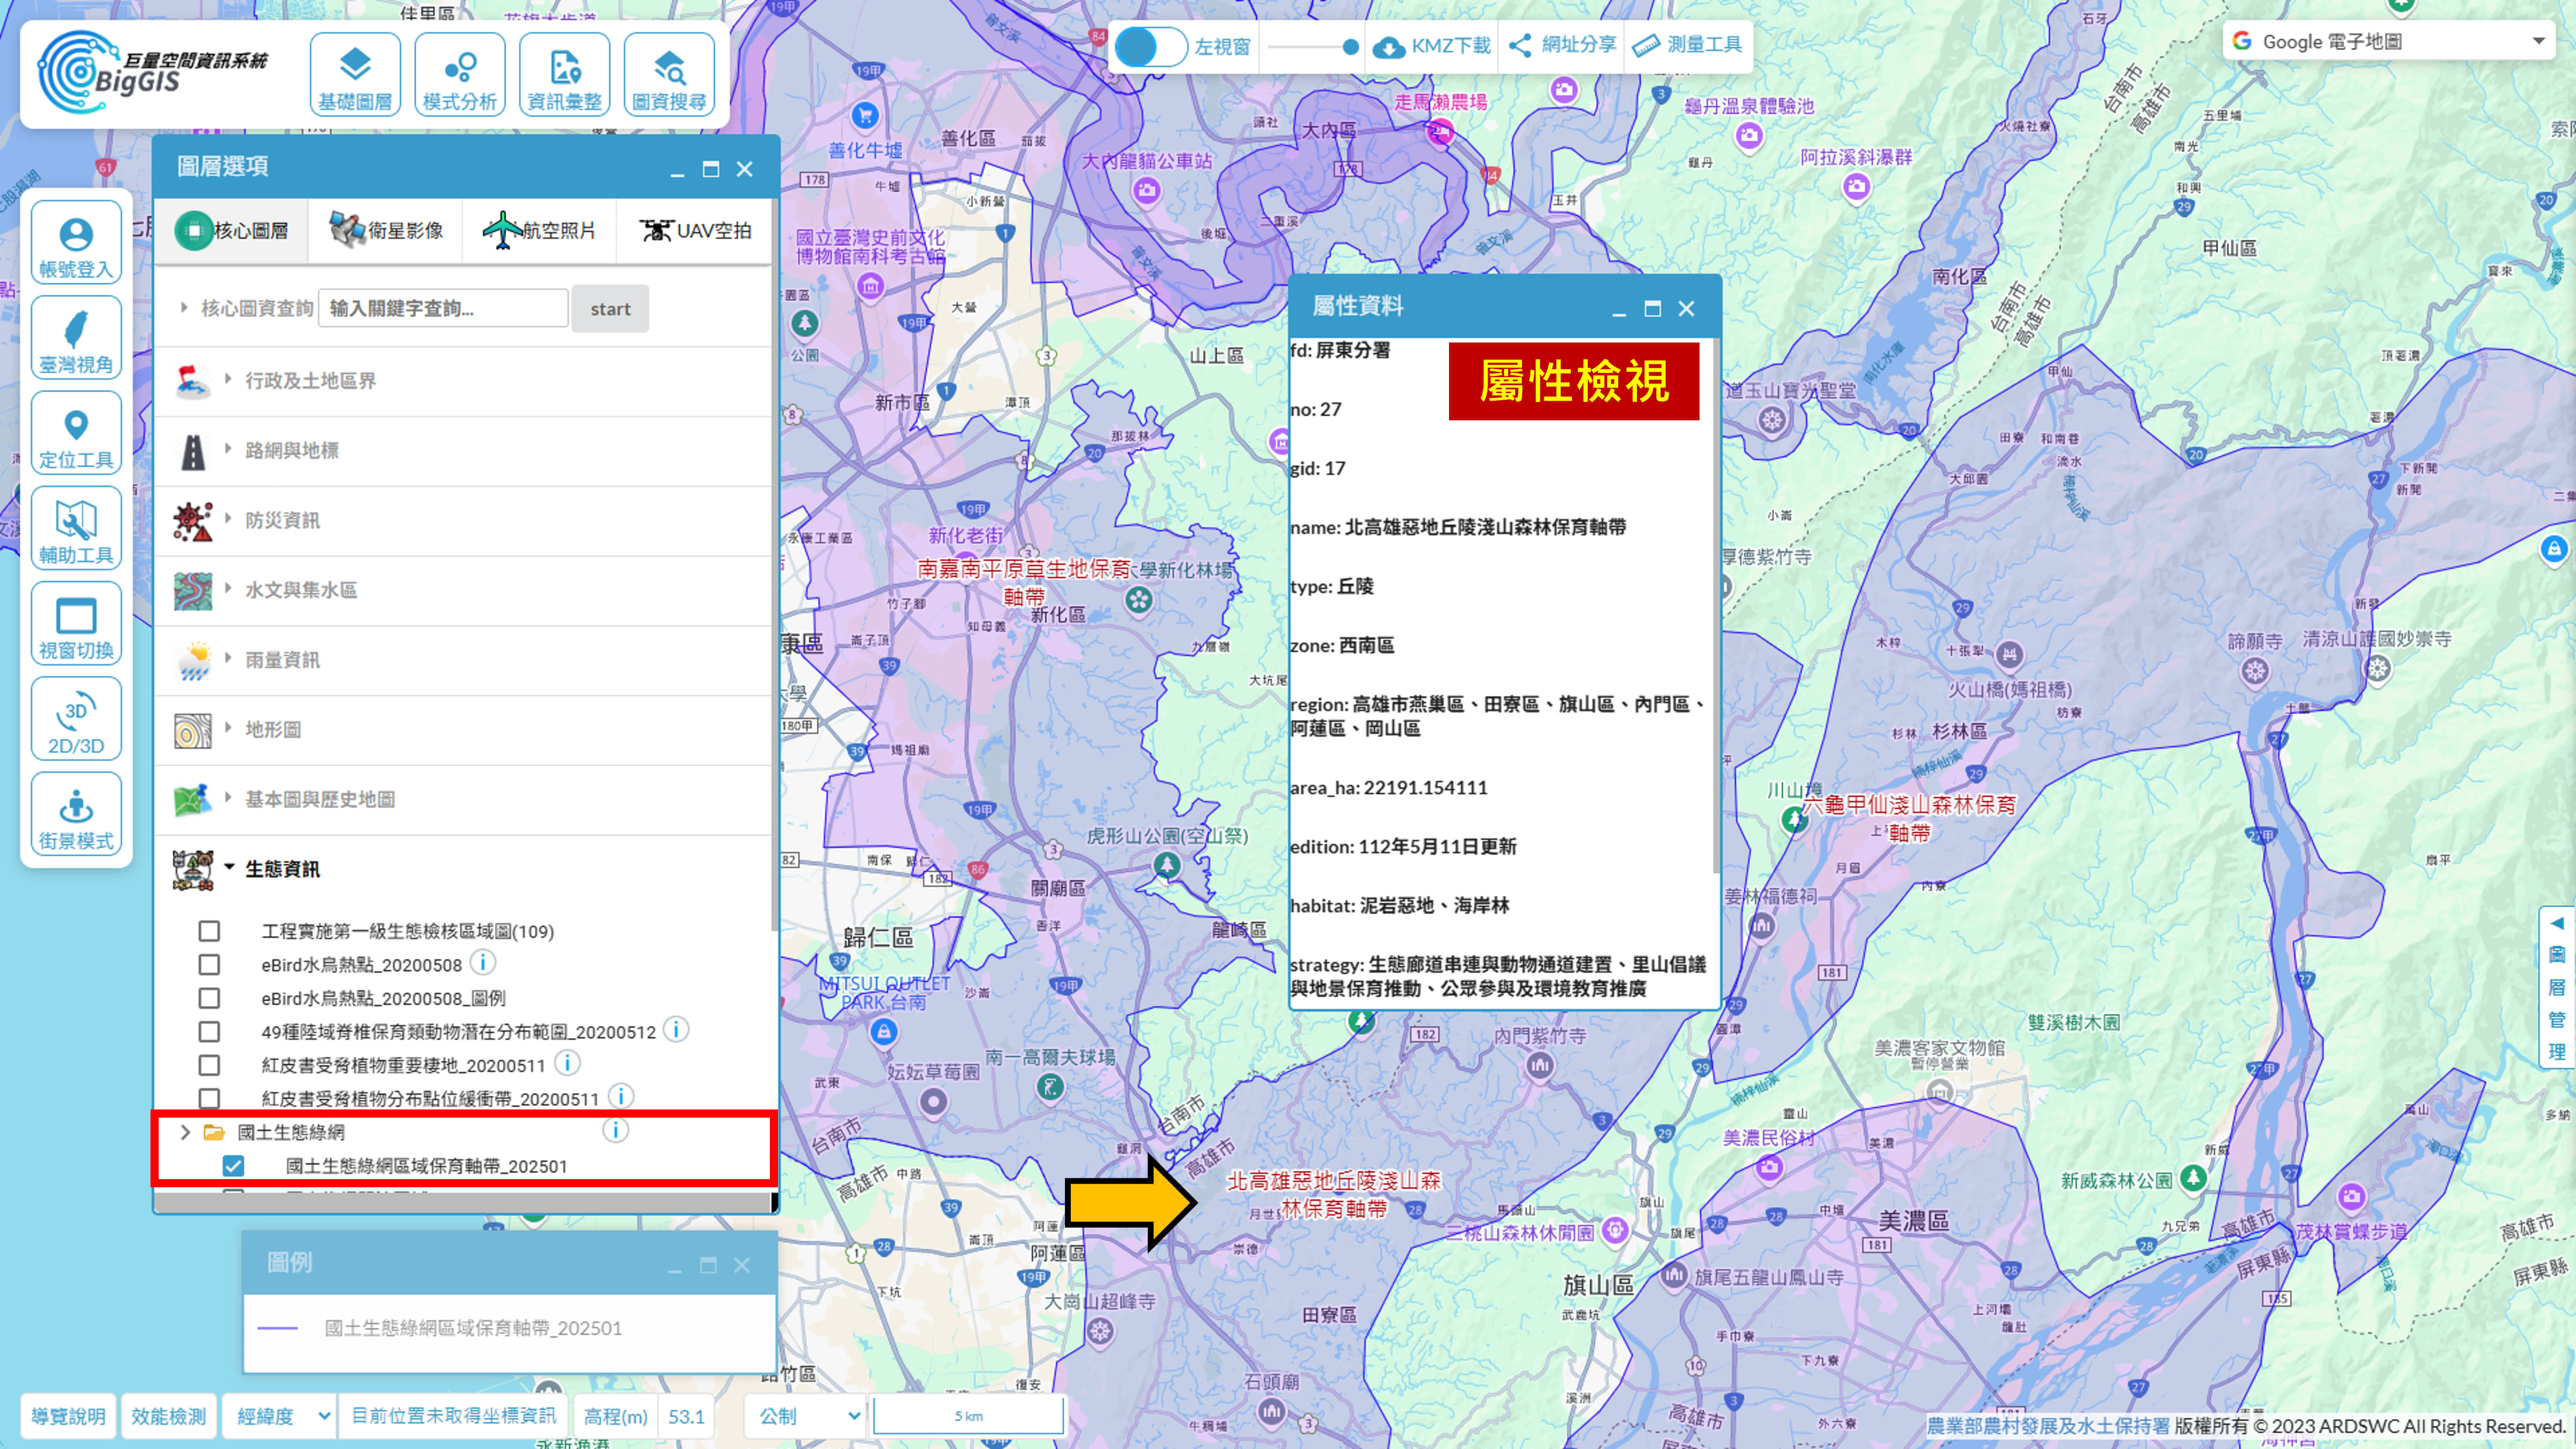Click the BigGIS logo

click(152, 72)
